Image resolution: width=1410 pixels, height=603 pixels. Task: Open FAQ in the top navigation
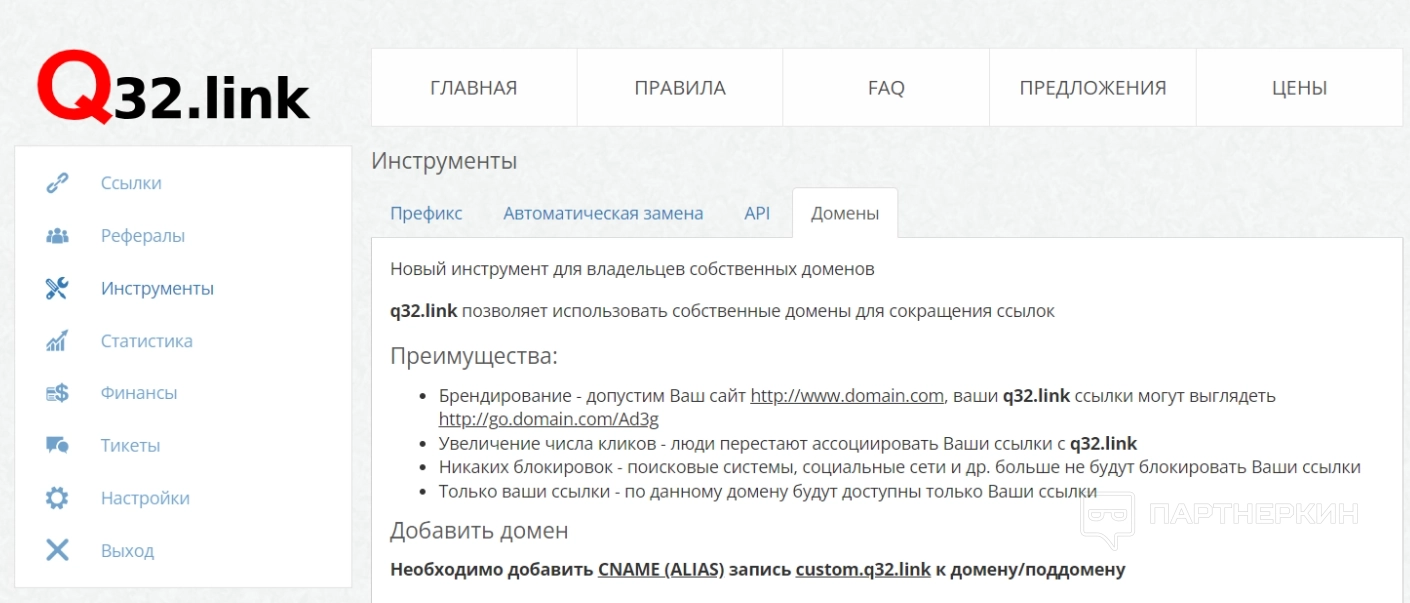click(886, 87)
